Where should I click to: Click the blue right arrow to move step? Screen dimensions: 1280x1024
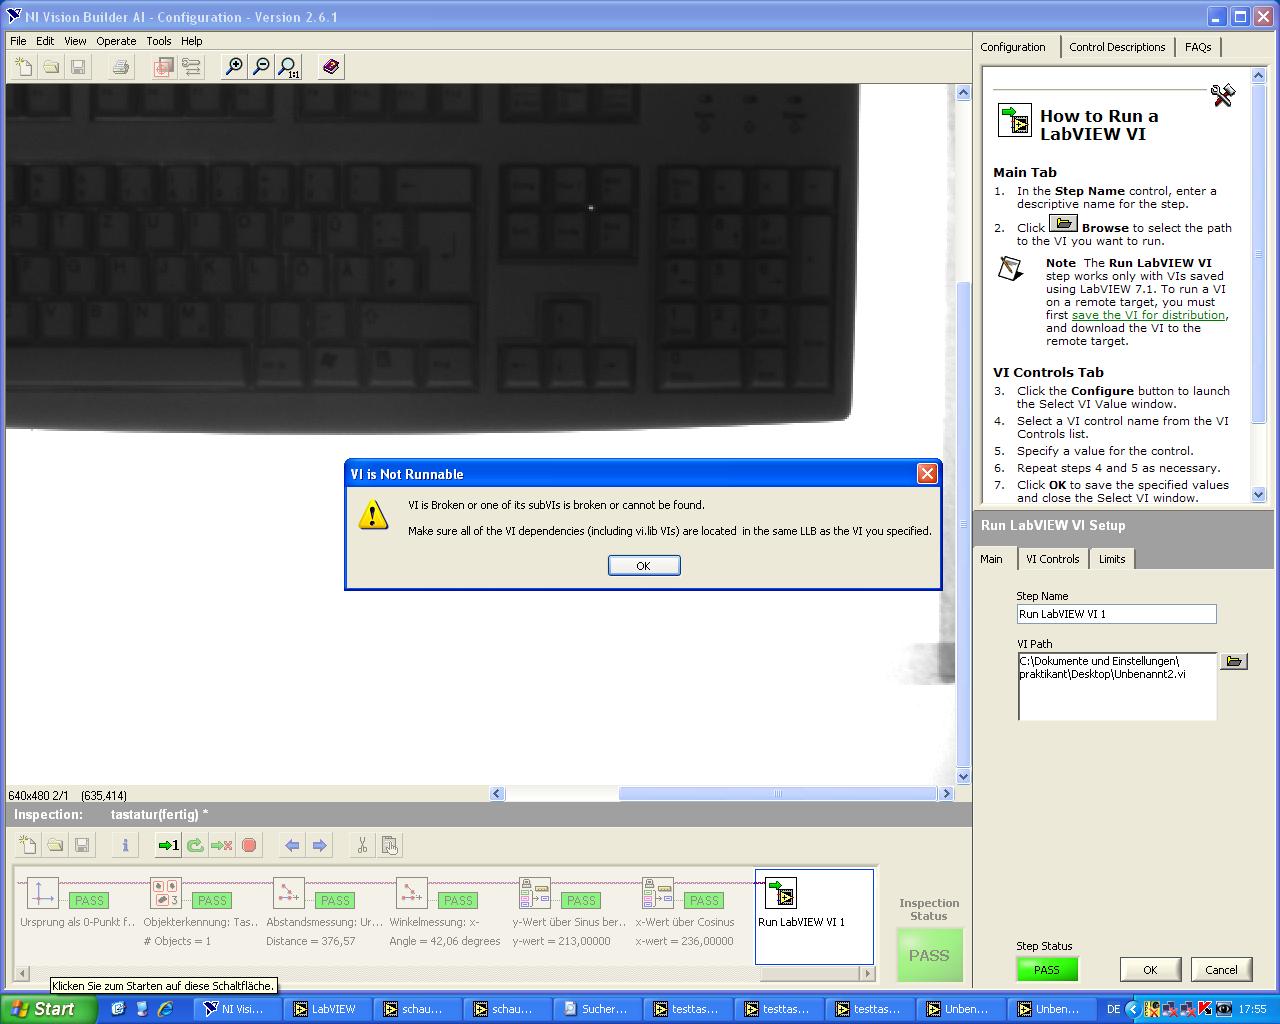pyautogui.click(x=319, y=845)
